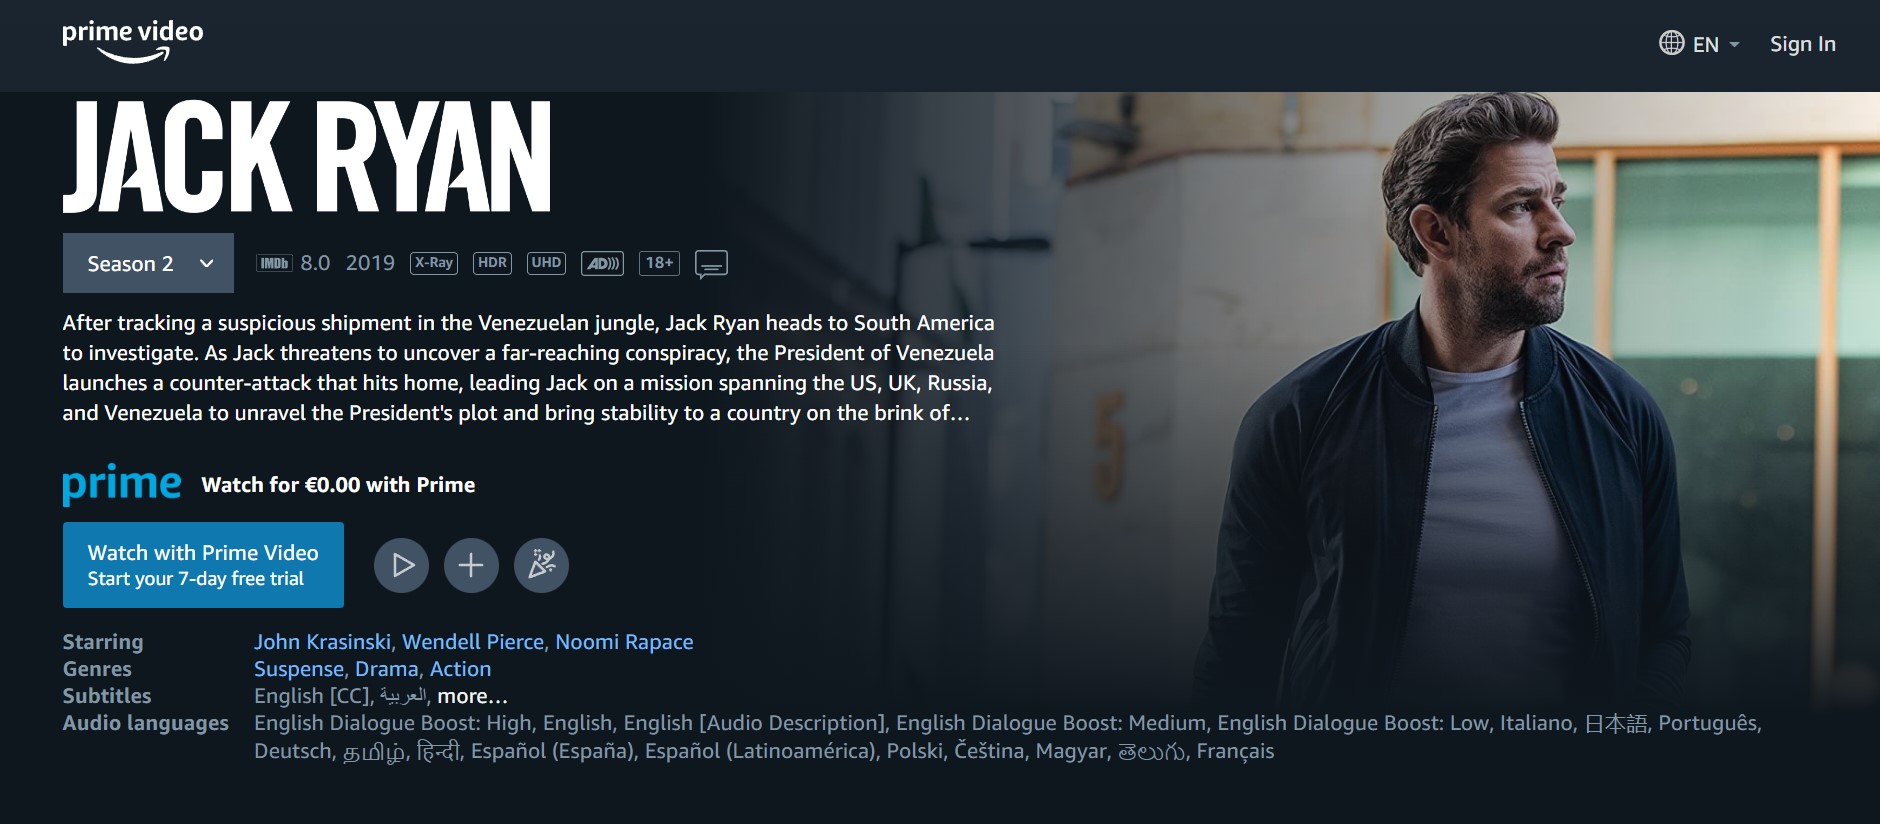Open the Noomi Rapace link
Viewport: 1880px width, 824px height.
[624, 642]
